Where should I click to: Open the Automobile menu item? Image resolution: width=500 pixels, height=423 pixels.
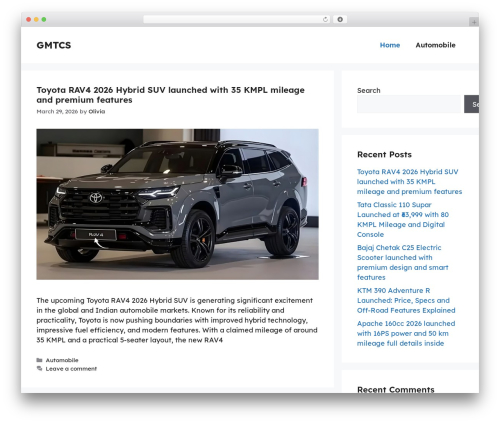pyautogui.click(x=435, y=45)
